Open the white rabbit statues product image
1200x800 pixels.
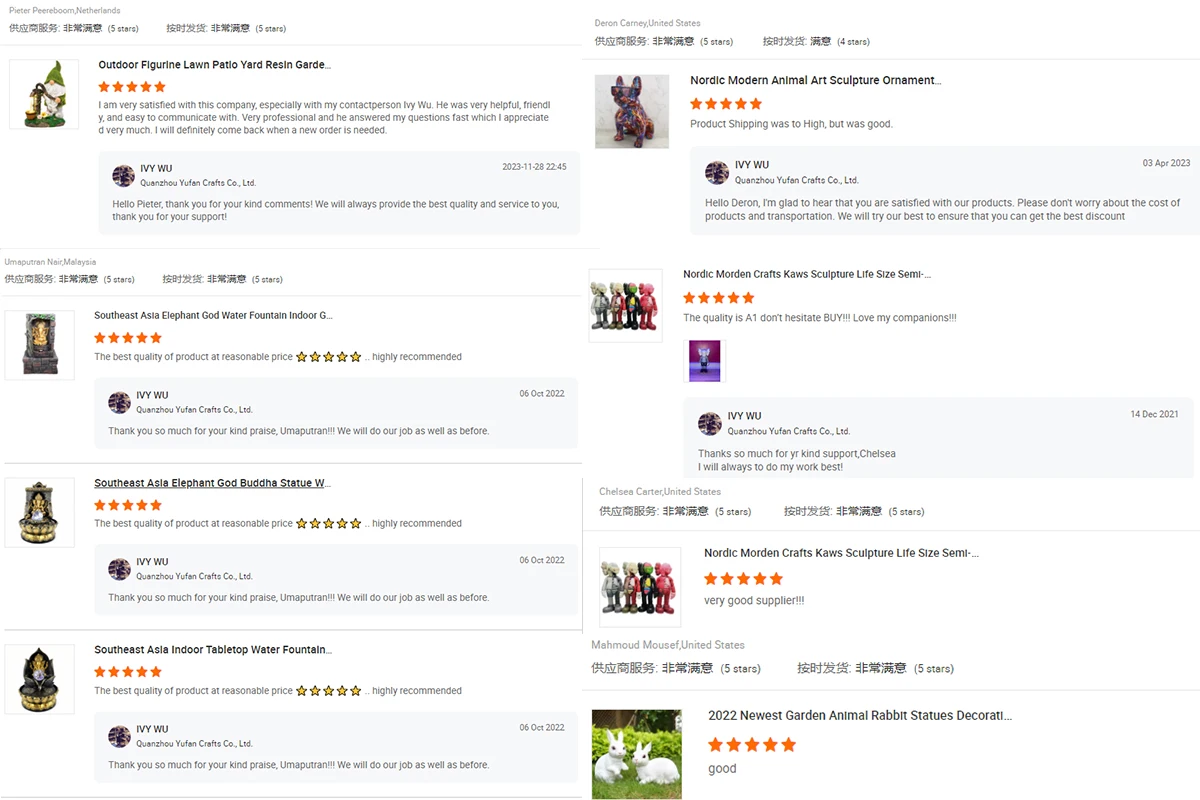(637, 754)
